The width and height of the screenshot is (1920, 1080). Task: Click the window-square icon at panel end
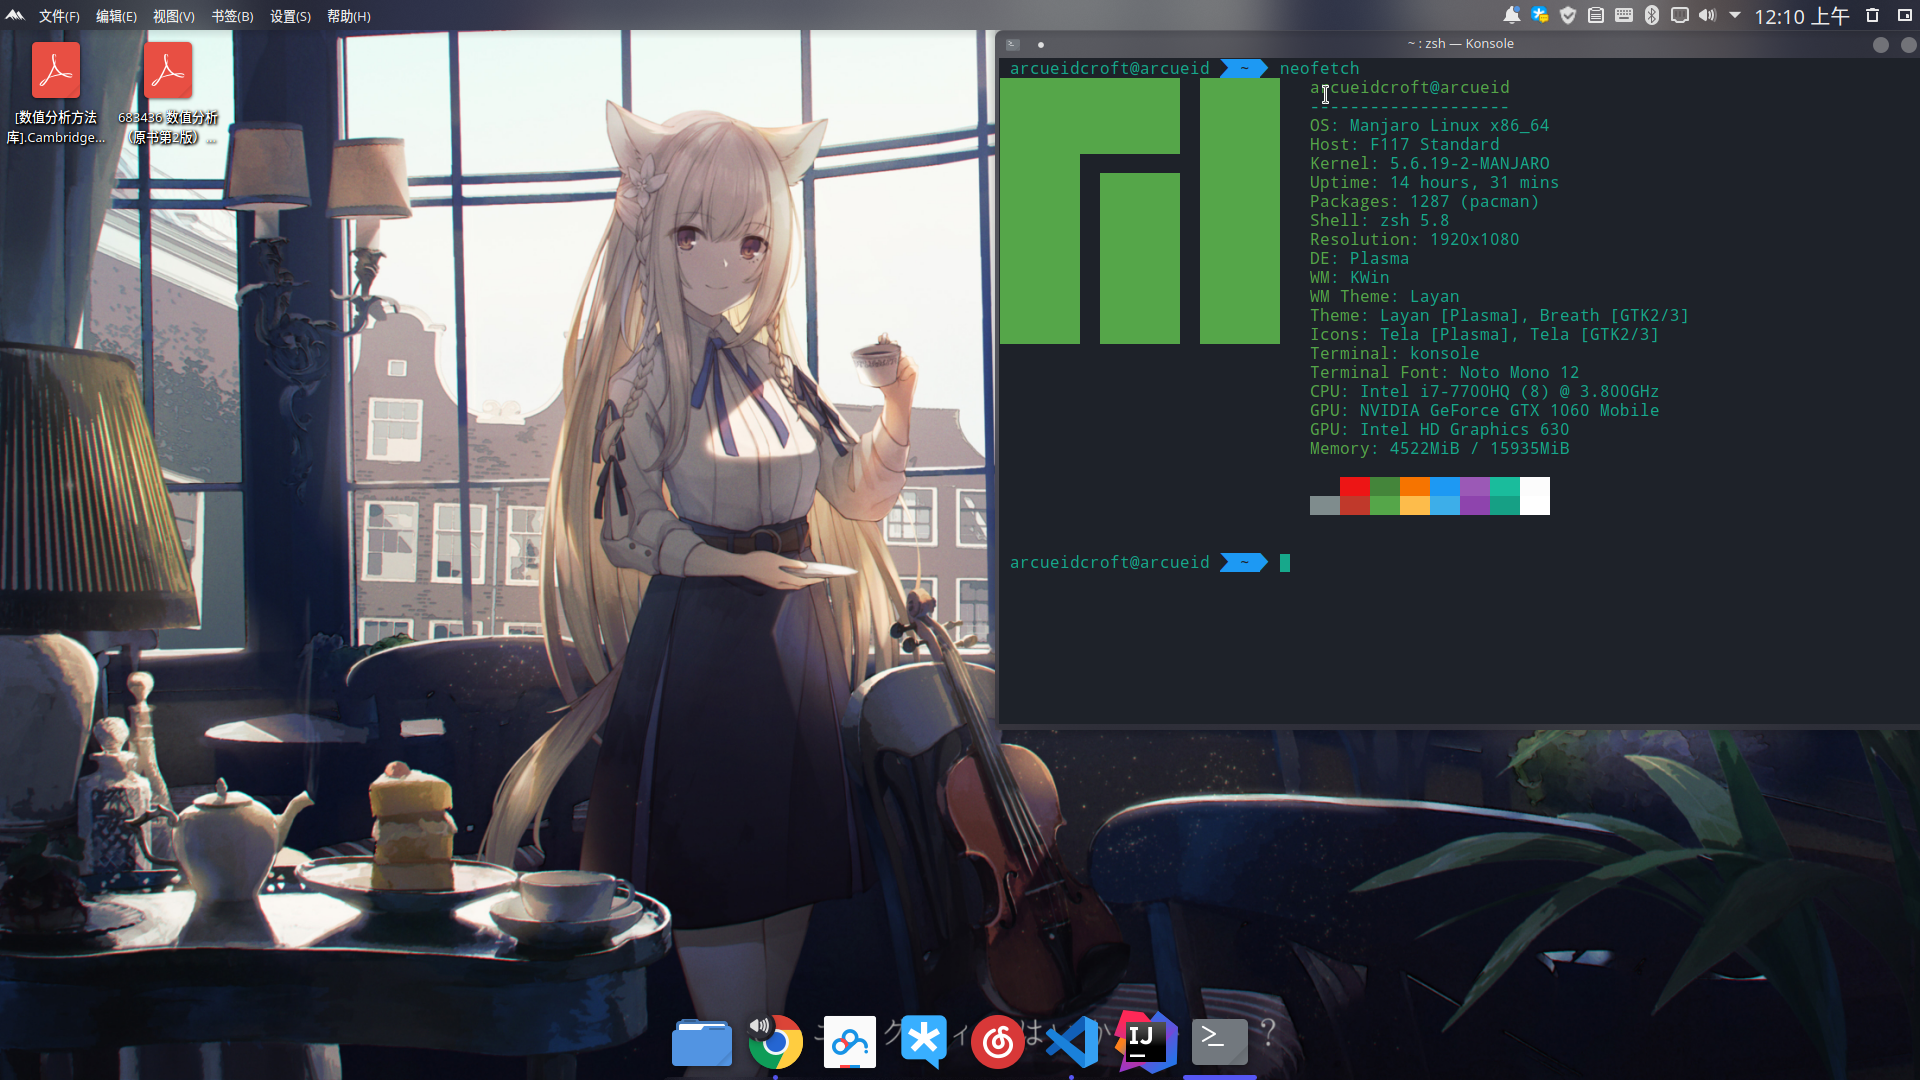coord(1905,15)
